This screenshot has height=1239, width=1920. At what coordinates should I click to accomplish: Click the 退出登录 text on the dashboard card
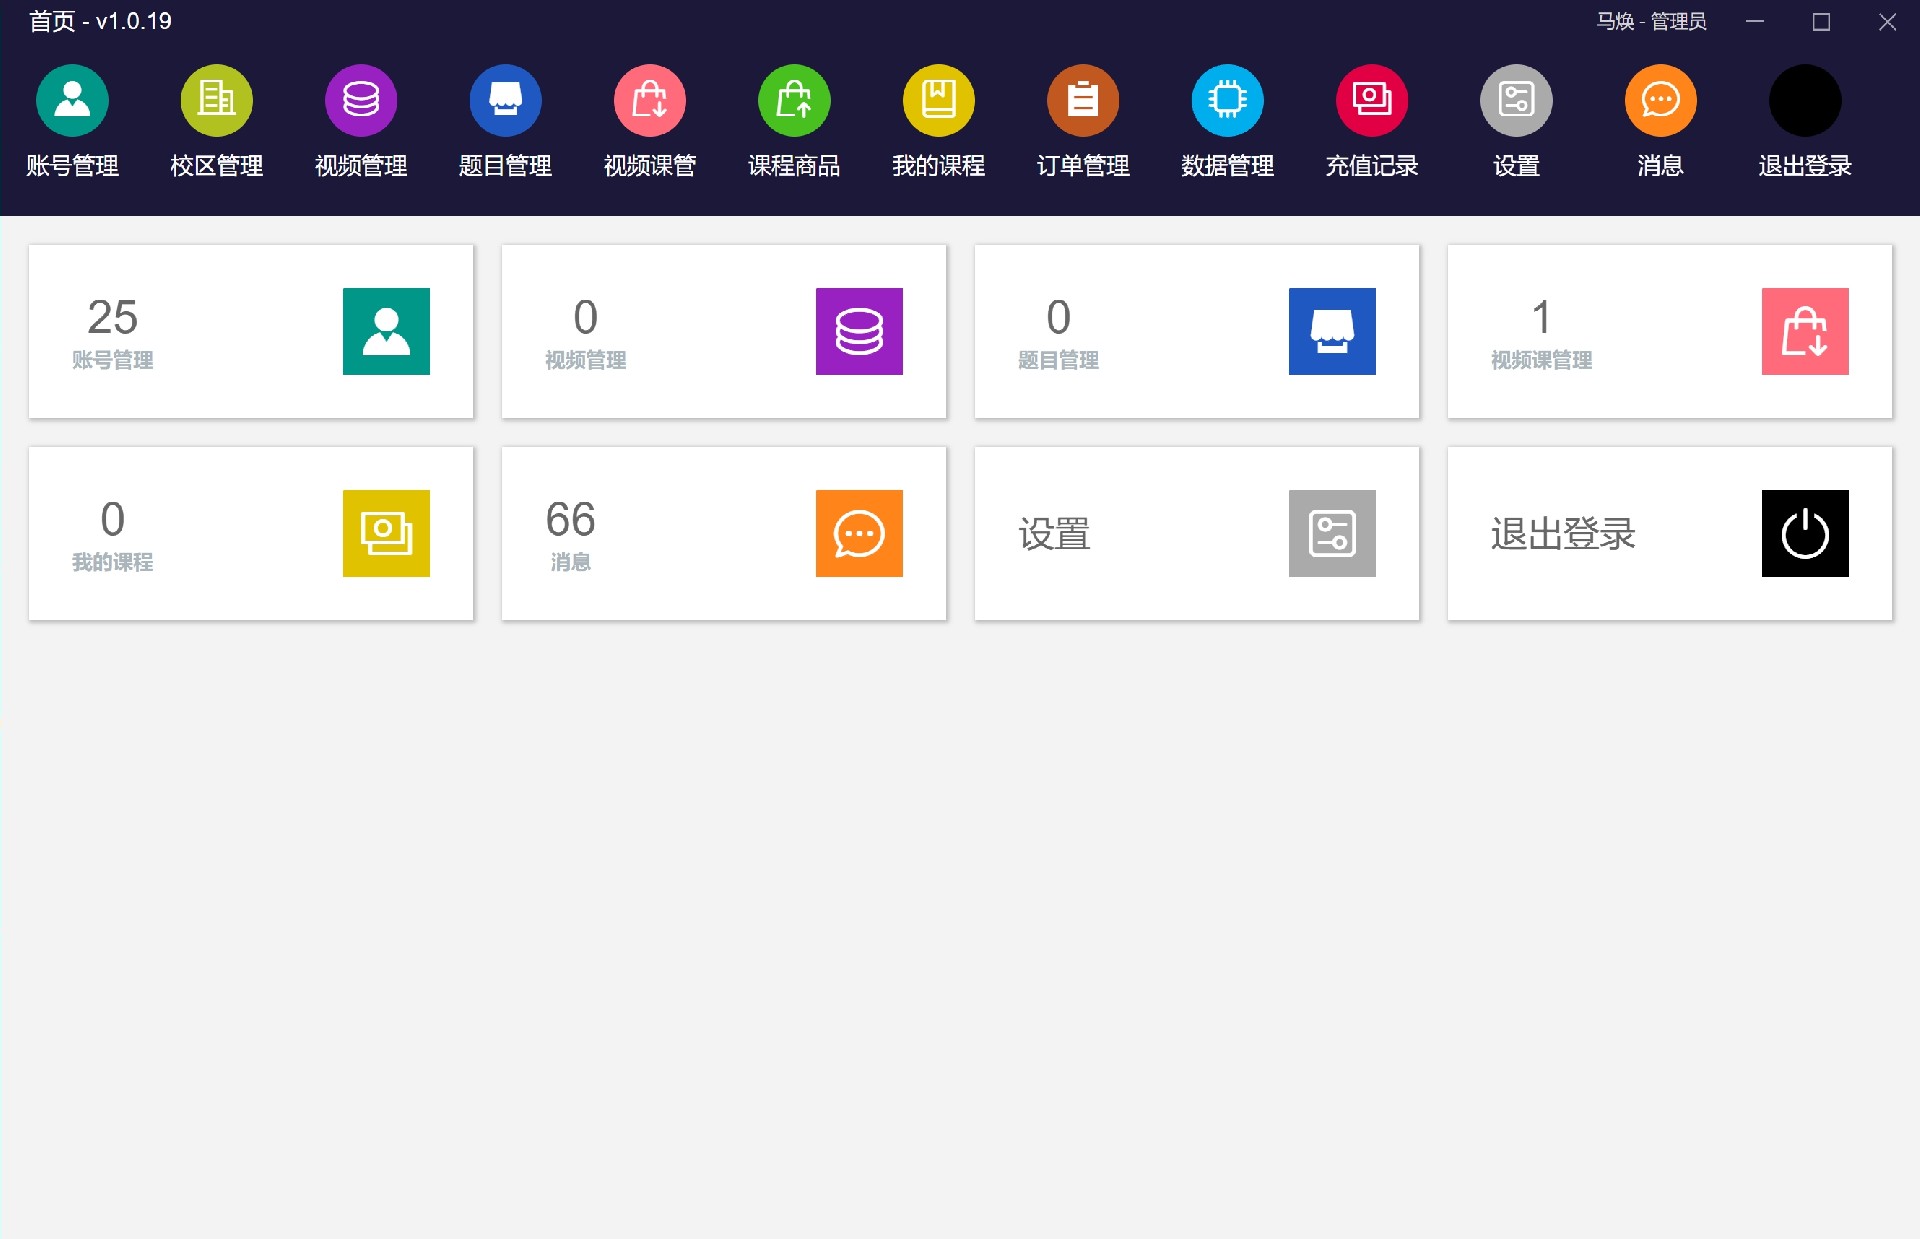coord(1562,534)
